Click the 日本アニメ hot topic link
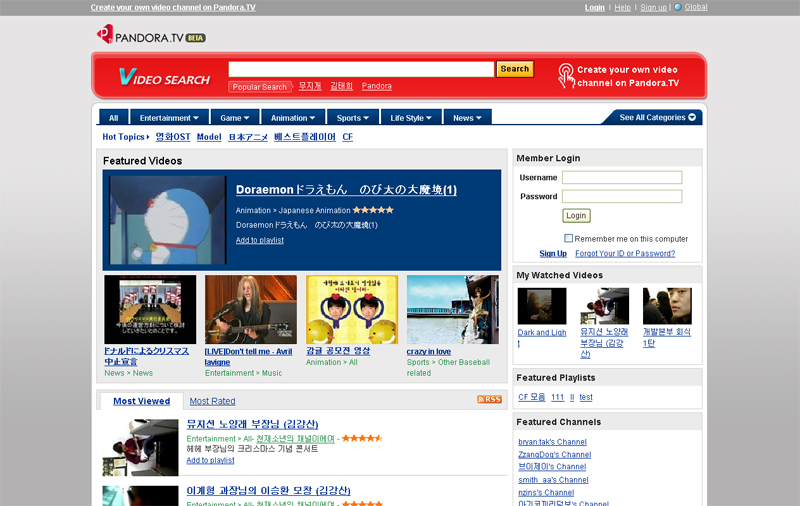The height and width of the screenshot is (506, 800). [248, 137]
